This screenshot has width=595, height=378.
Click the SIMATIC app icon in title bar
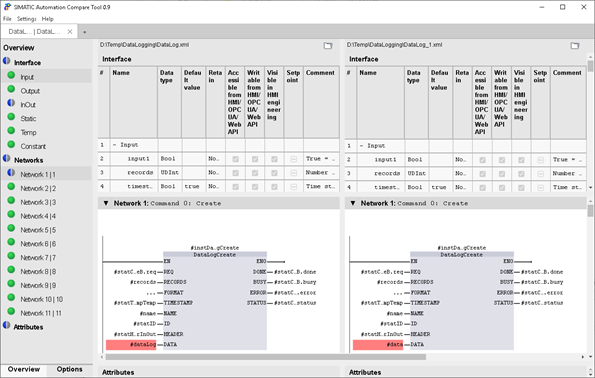click(x=7, y=7)
